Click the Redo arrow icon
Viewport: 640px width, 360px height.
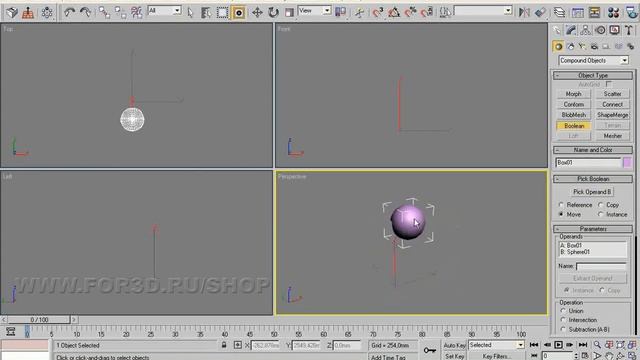point(86,12)
